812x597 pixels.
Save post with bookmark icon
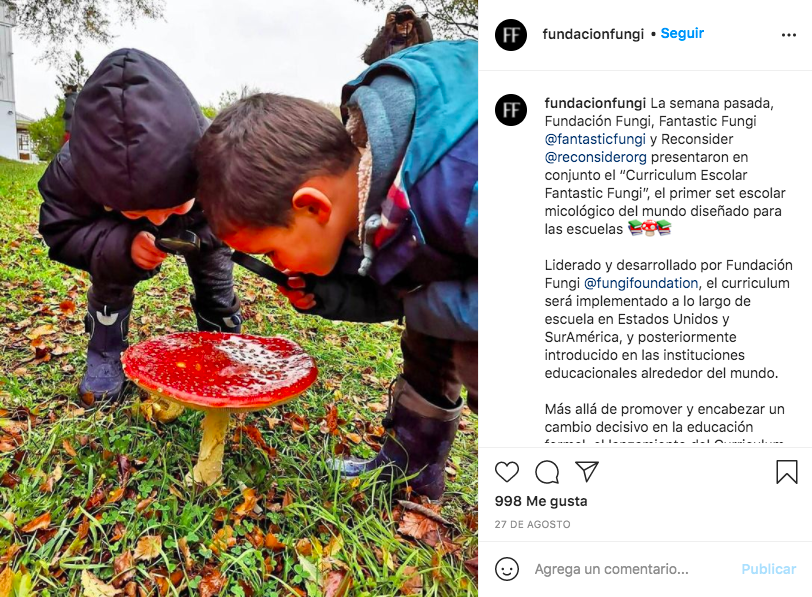(x=787, y=472)
